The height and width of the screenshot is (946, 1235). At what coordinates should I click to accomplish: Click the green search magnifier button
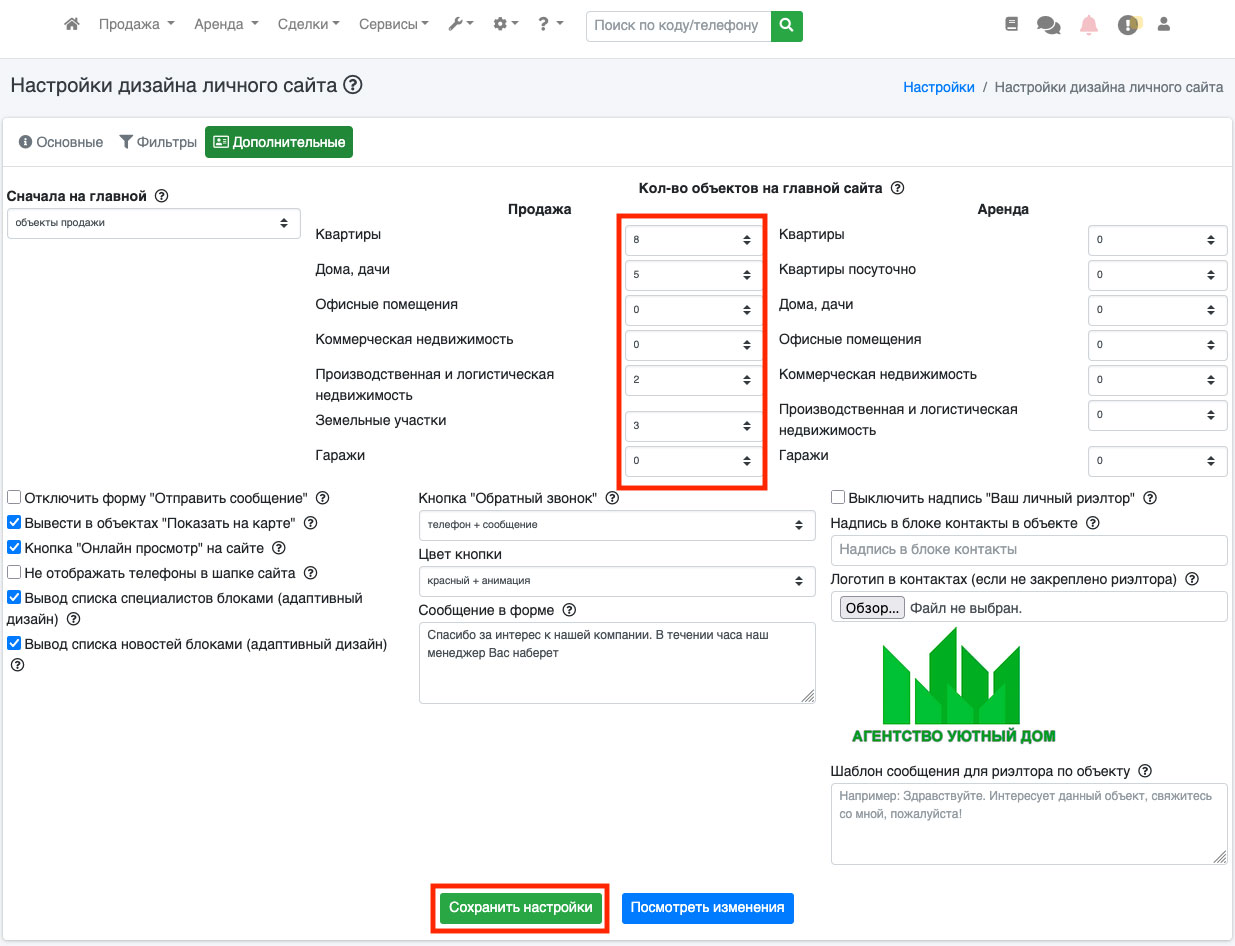786,25
